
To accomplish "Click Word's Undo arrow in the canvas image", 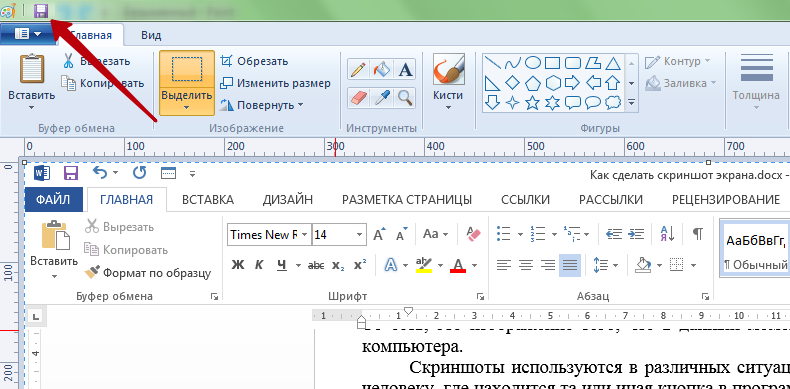I will tap(101, 173).
